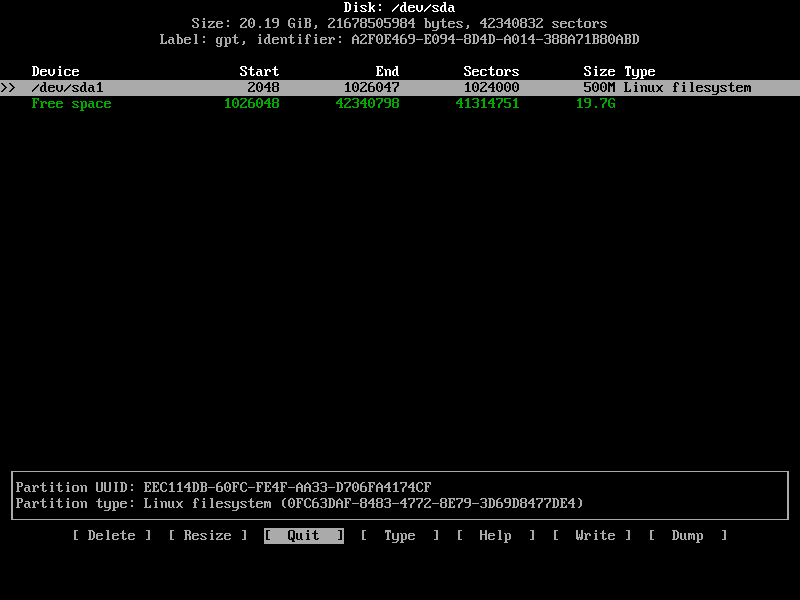Click the Start column header
Screen dimensions: 800x600
click(258, 71)
